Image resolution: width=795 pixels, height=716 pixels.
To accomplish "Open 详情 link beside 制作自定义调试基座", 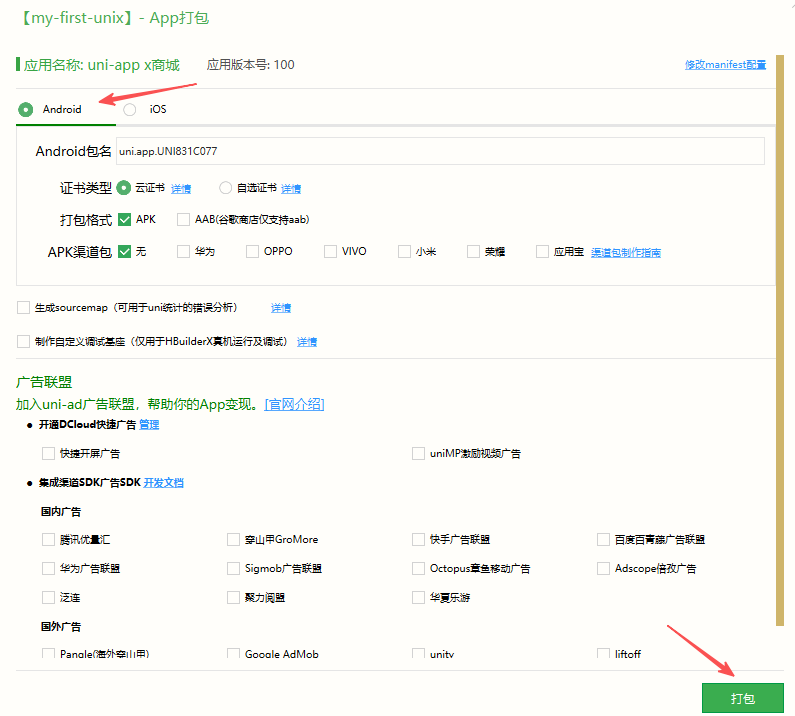I will coord(307,342).
